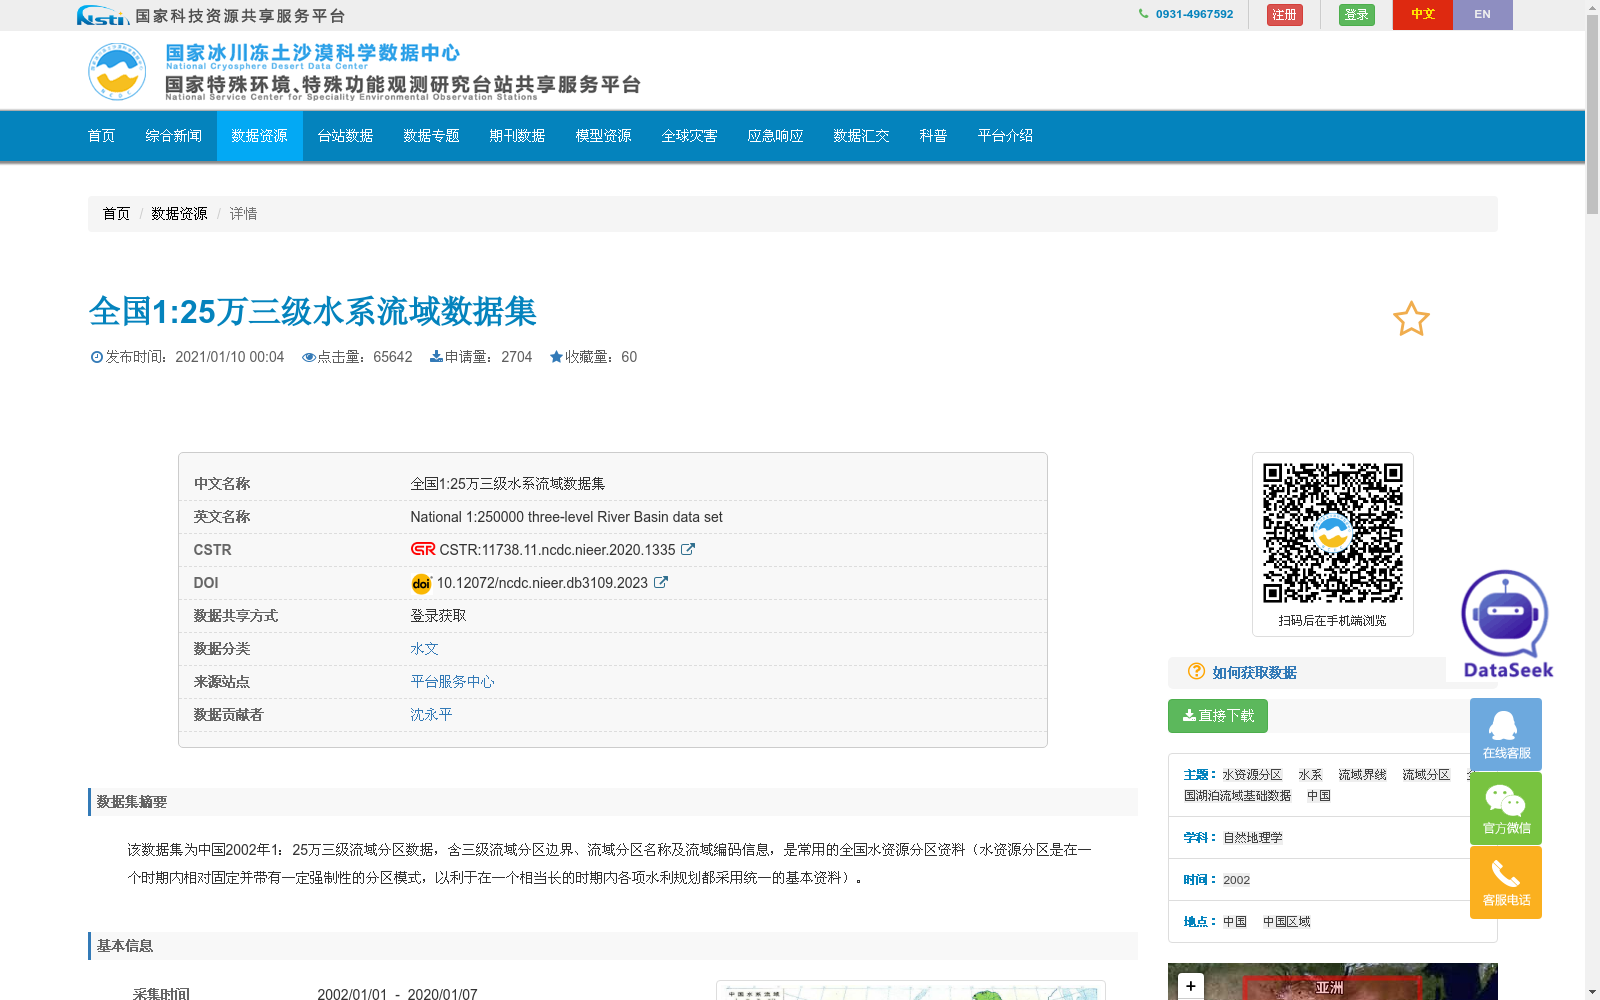The image size is (1600, 1000).
Task: Open 客服电话 phone support button
Action: [1506, 882]
